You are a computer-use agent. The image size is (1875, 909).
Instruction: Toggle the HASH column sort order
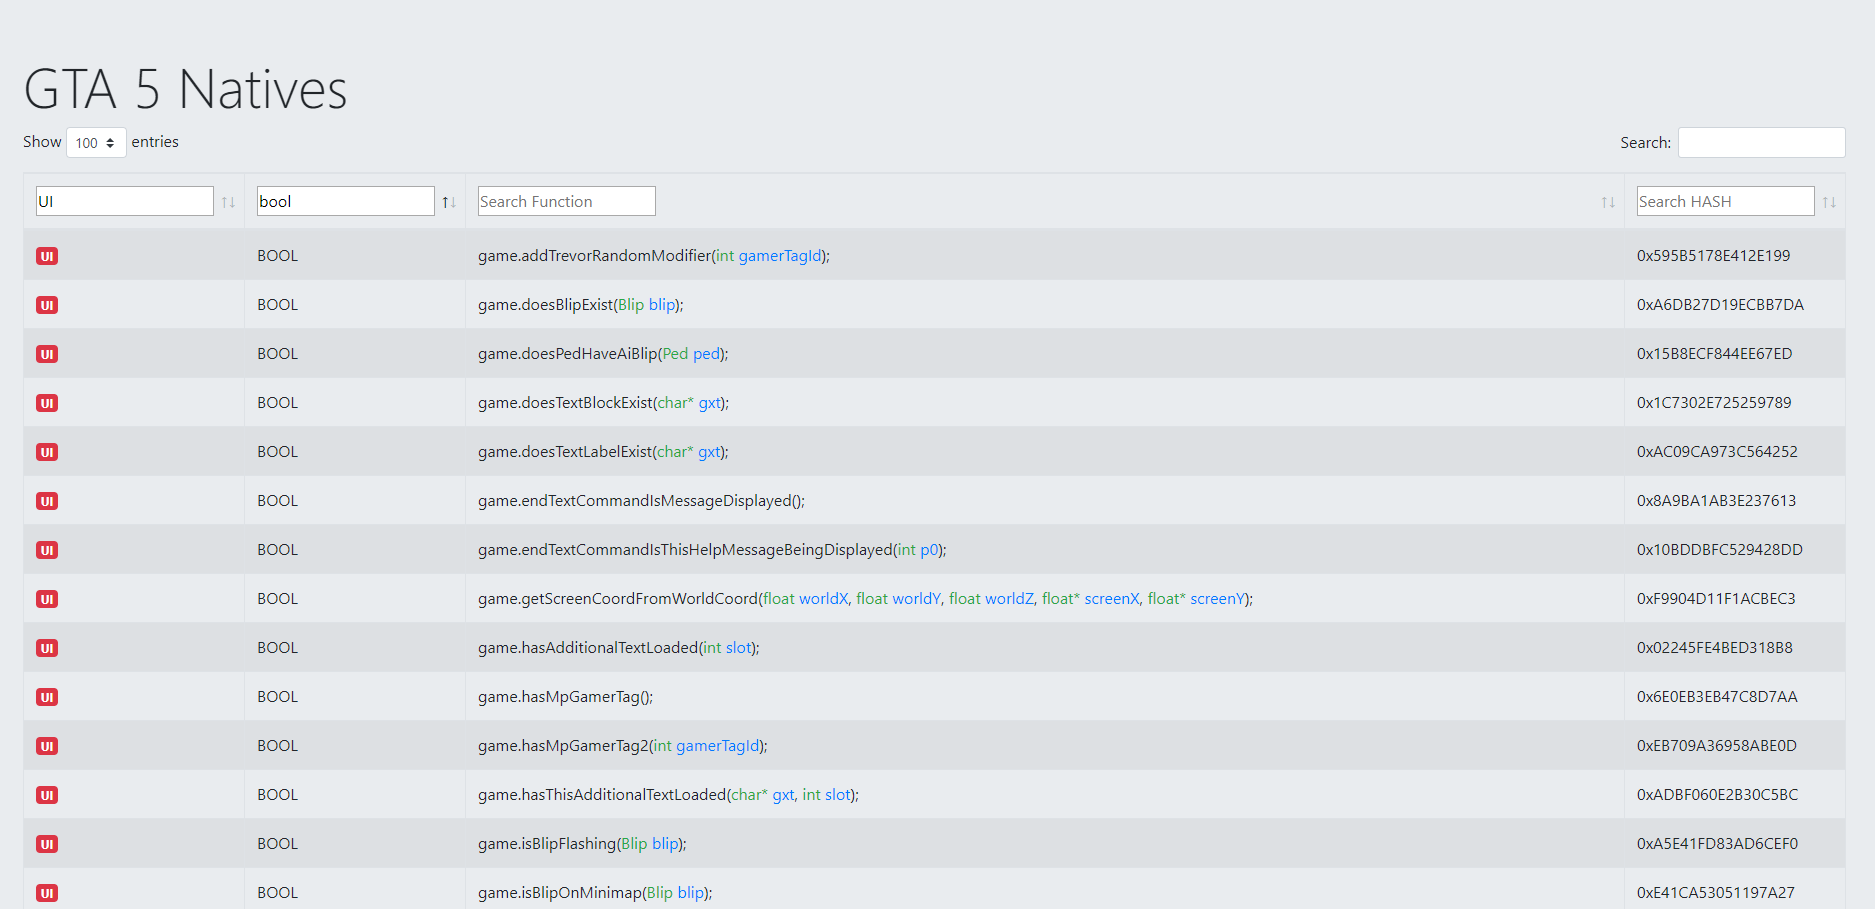pyautogui.click(x=1831, y=201)
